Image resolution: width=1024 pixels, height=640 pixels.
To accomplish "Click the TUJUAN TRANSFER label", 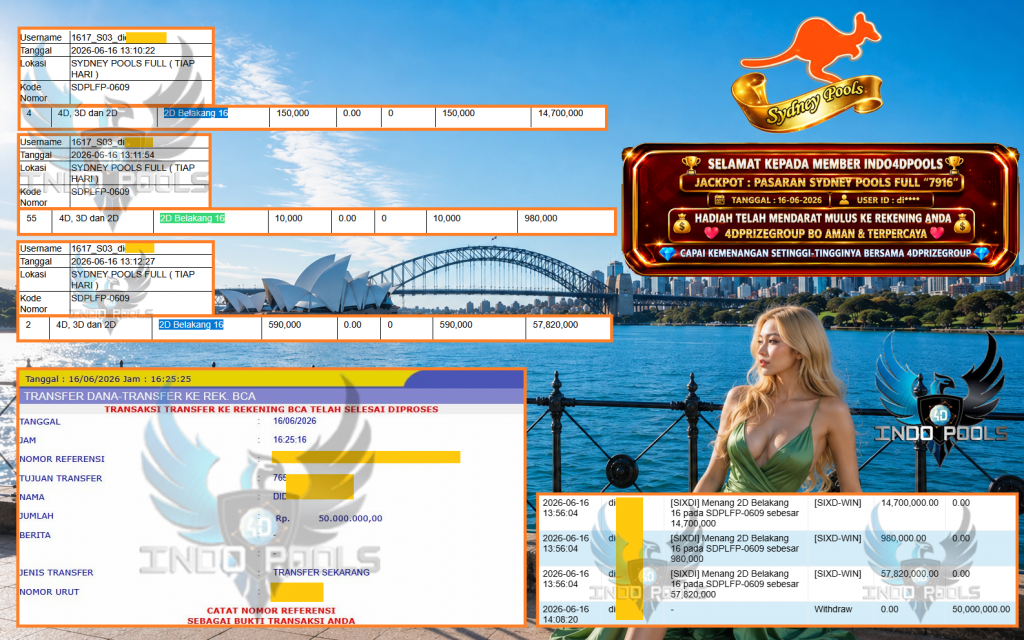I will pos(61,478).
